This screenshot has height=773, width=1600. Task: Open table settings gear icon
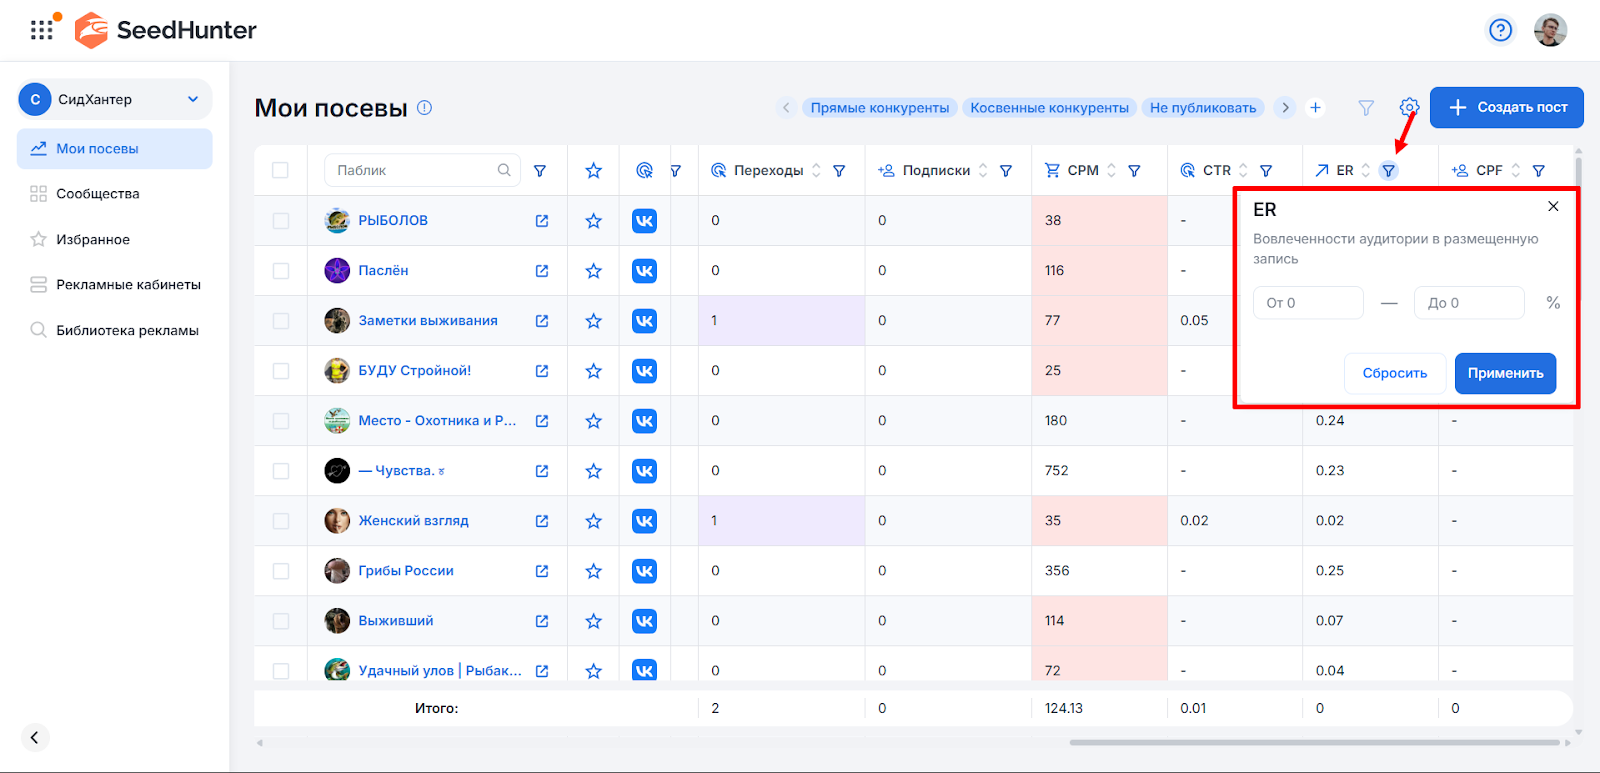coord(1409,107)
